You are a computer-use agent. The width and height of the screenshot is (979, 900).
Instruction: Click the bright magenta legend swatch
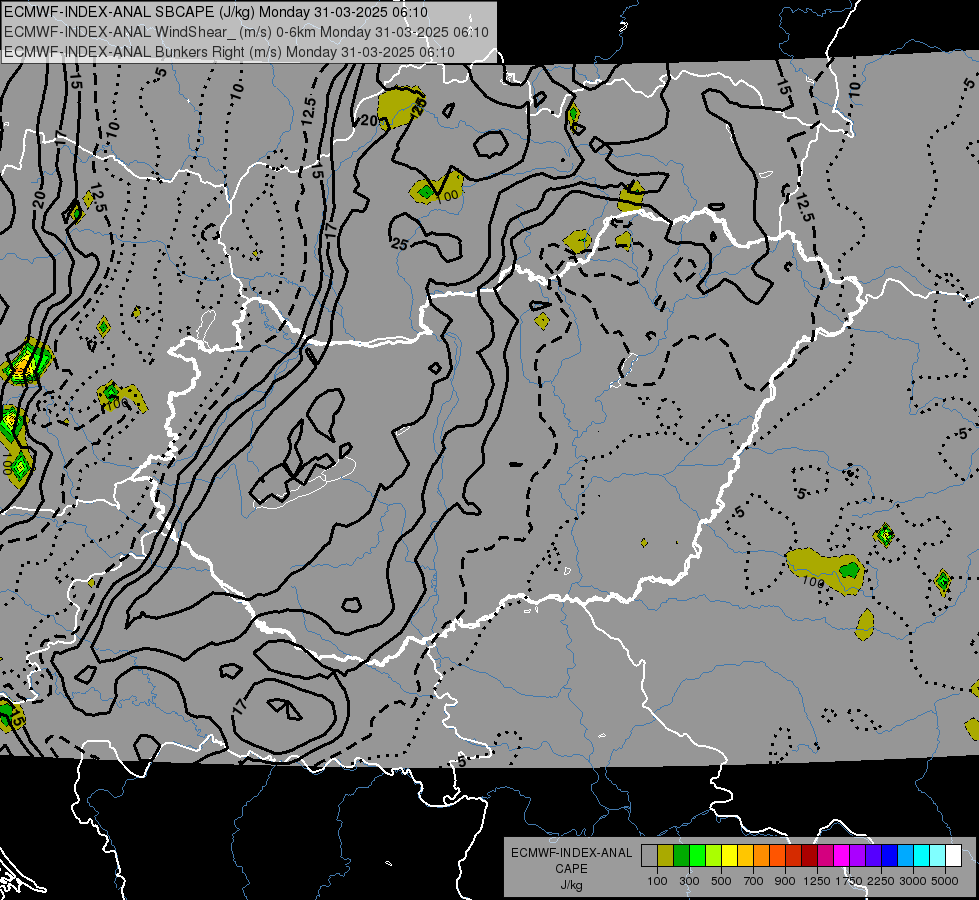click(842, 855)
